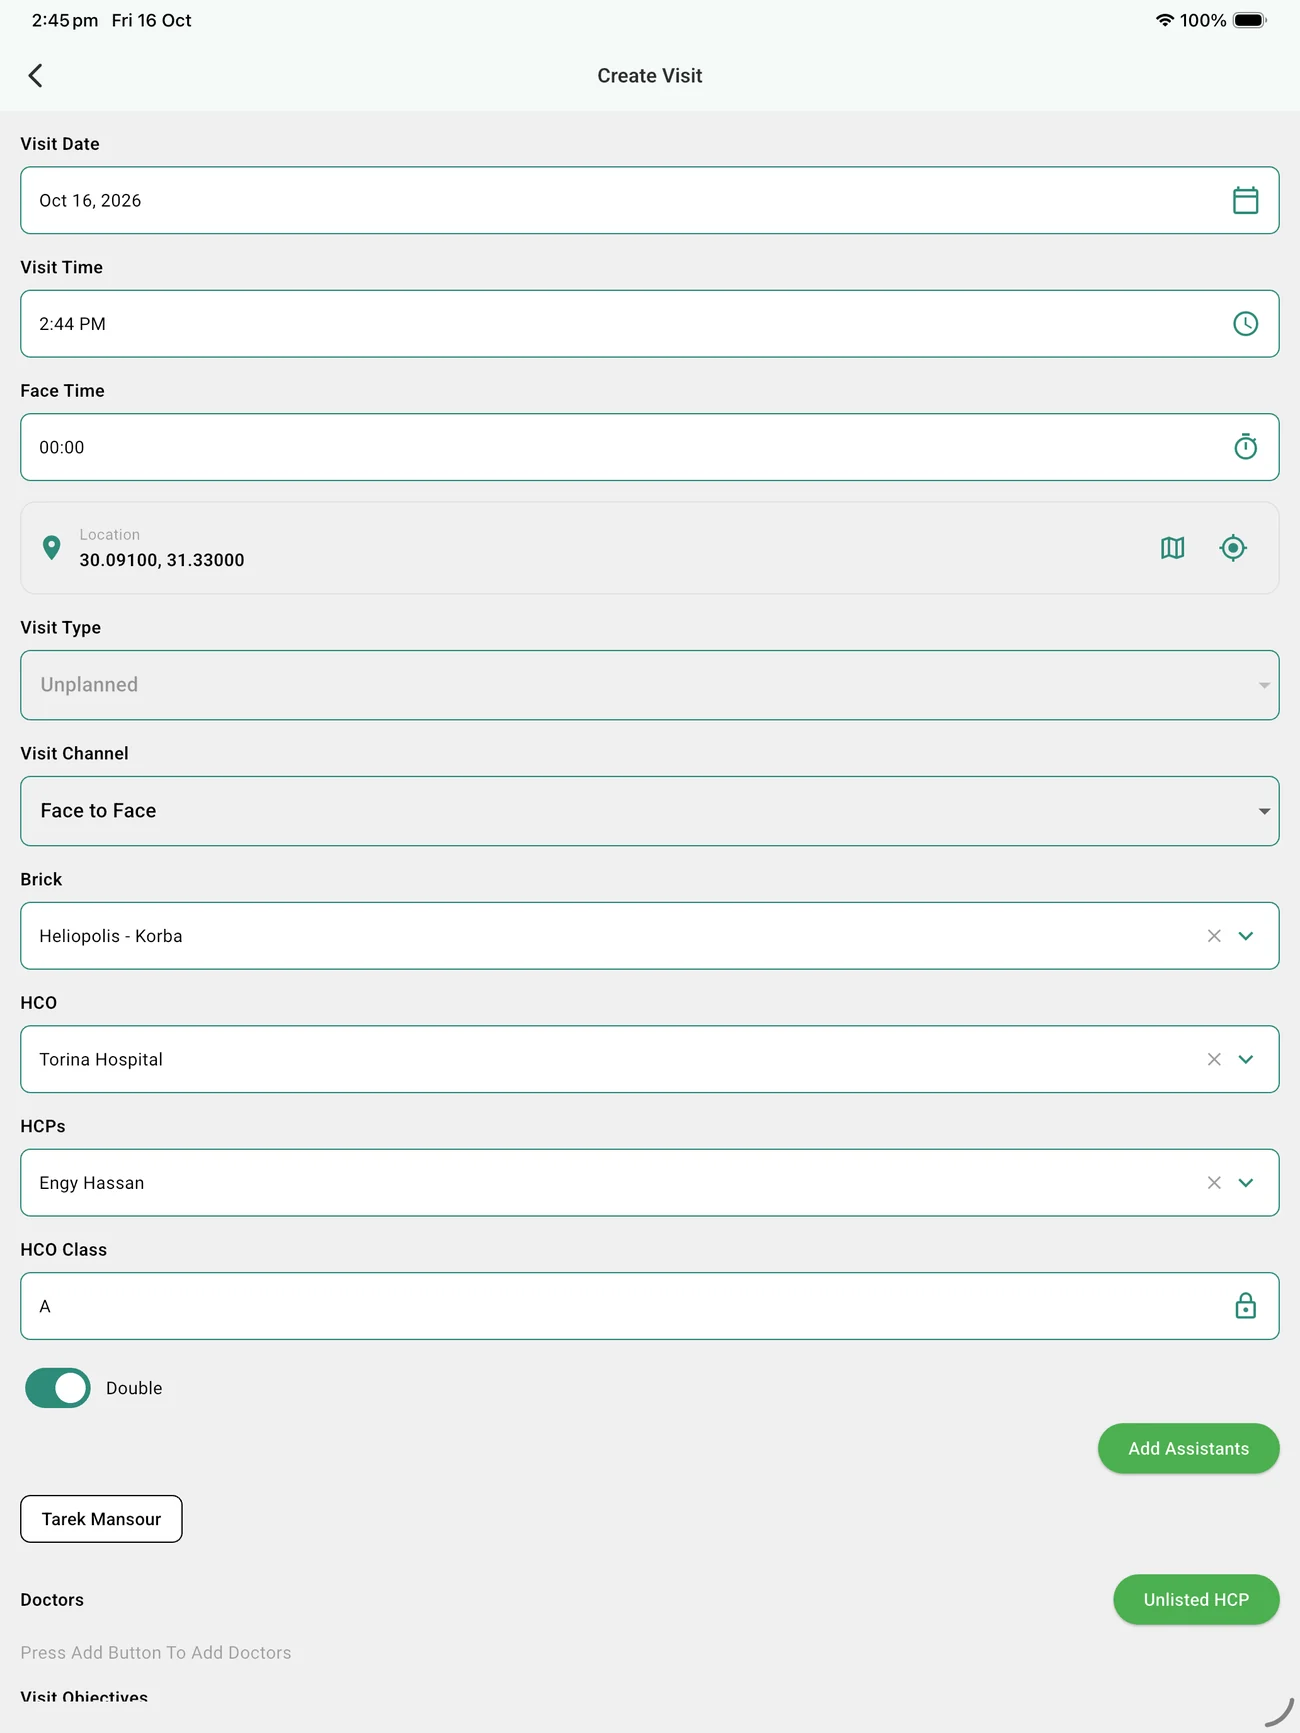Image resolution: width=1300 pixels, height=1733 pixels.
Task: Tap the Visit Time field showing 2:44 PM
Action: pos(650,324)
